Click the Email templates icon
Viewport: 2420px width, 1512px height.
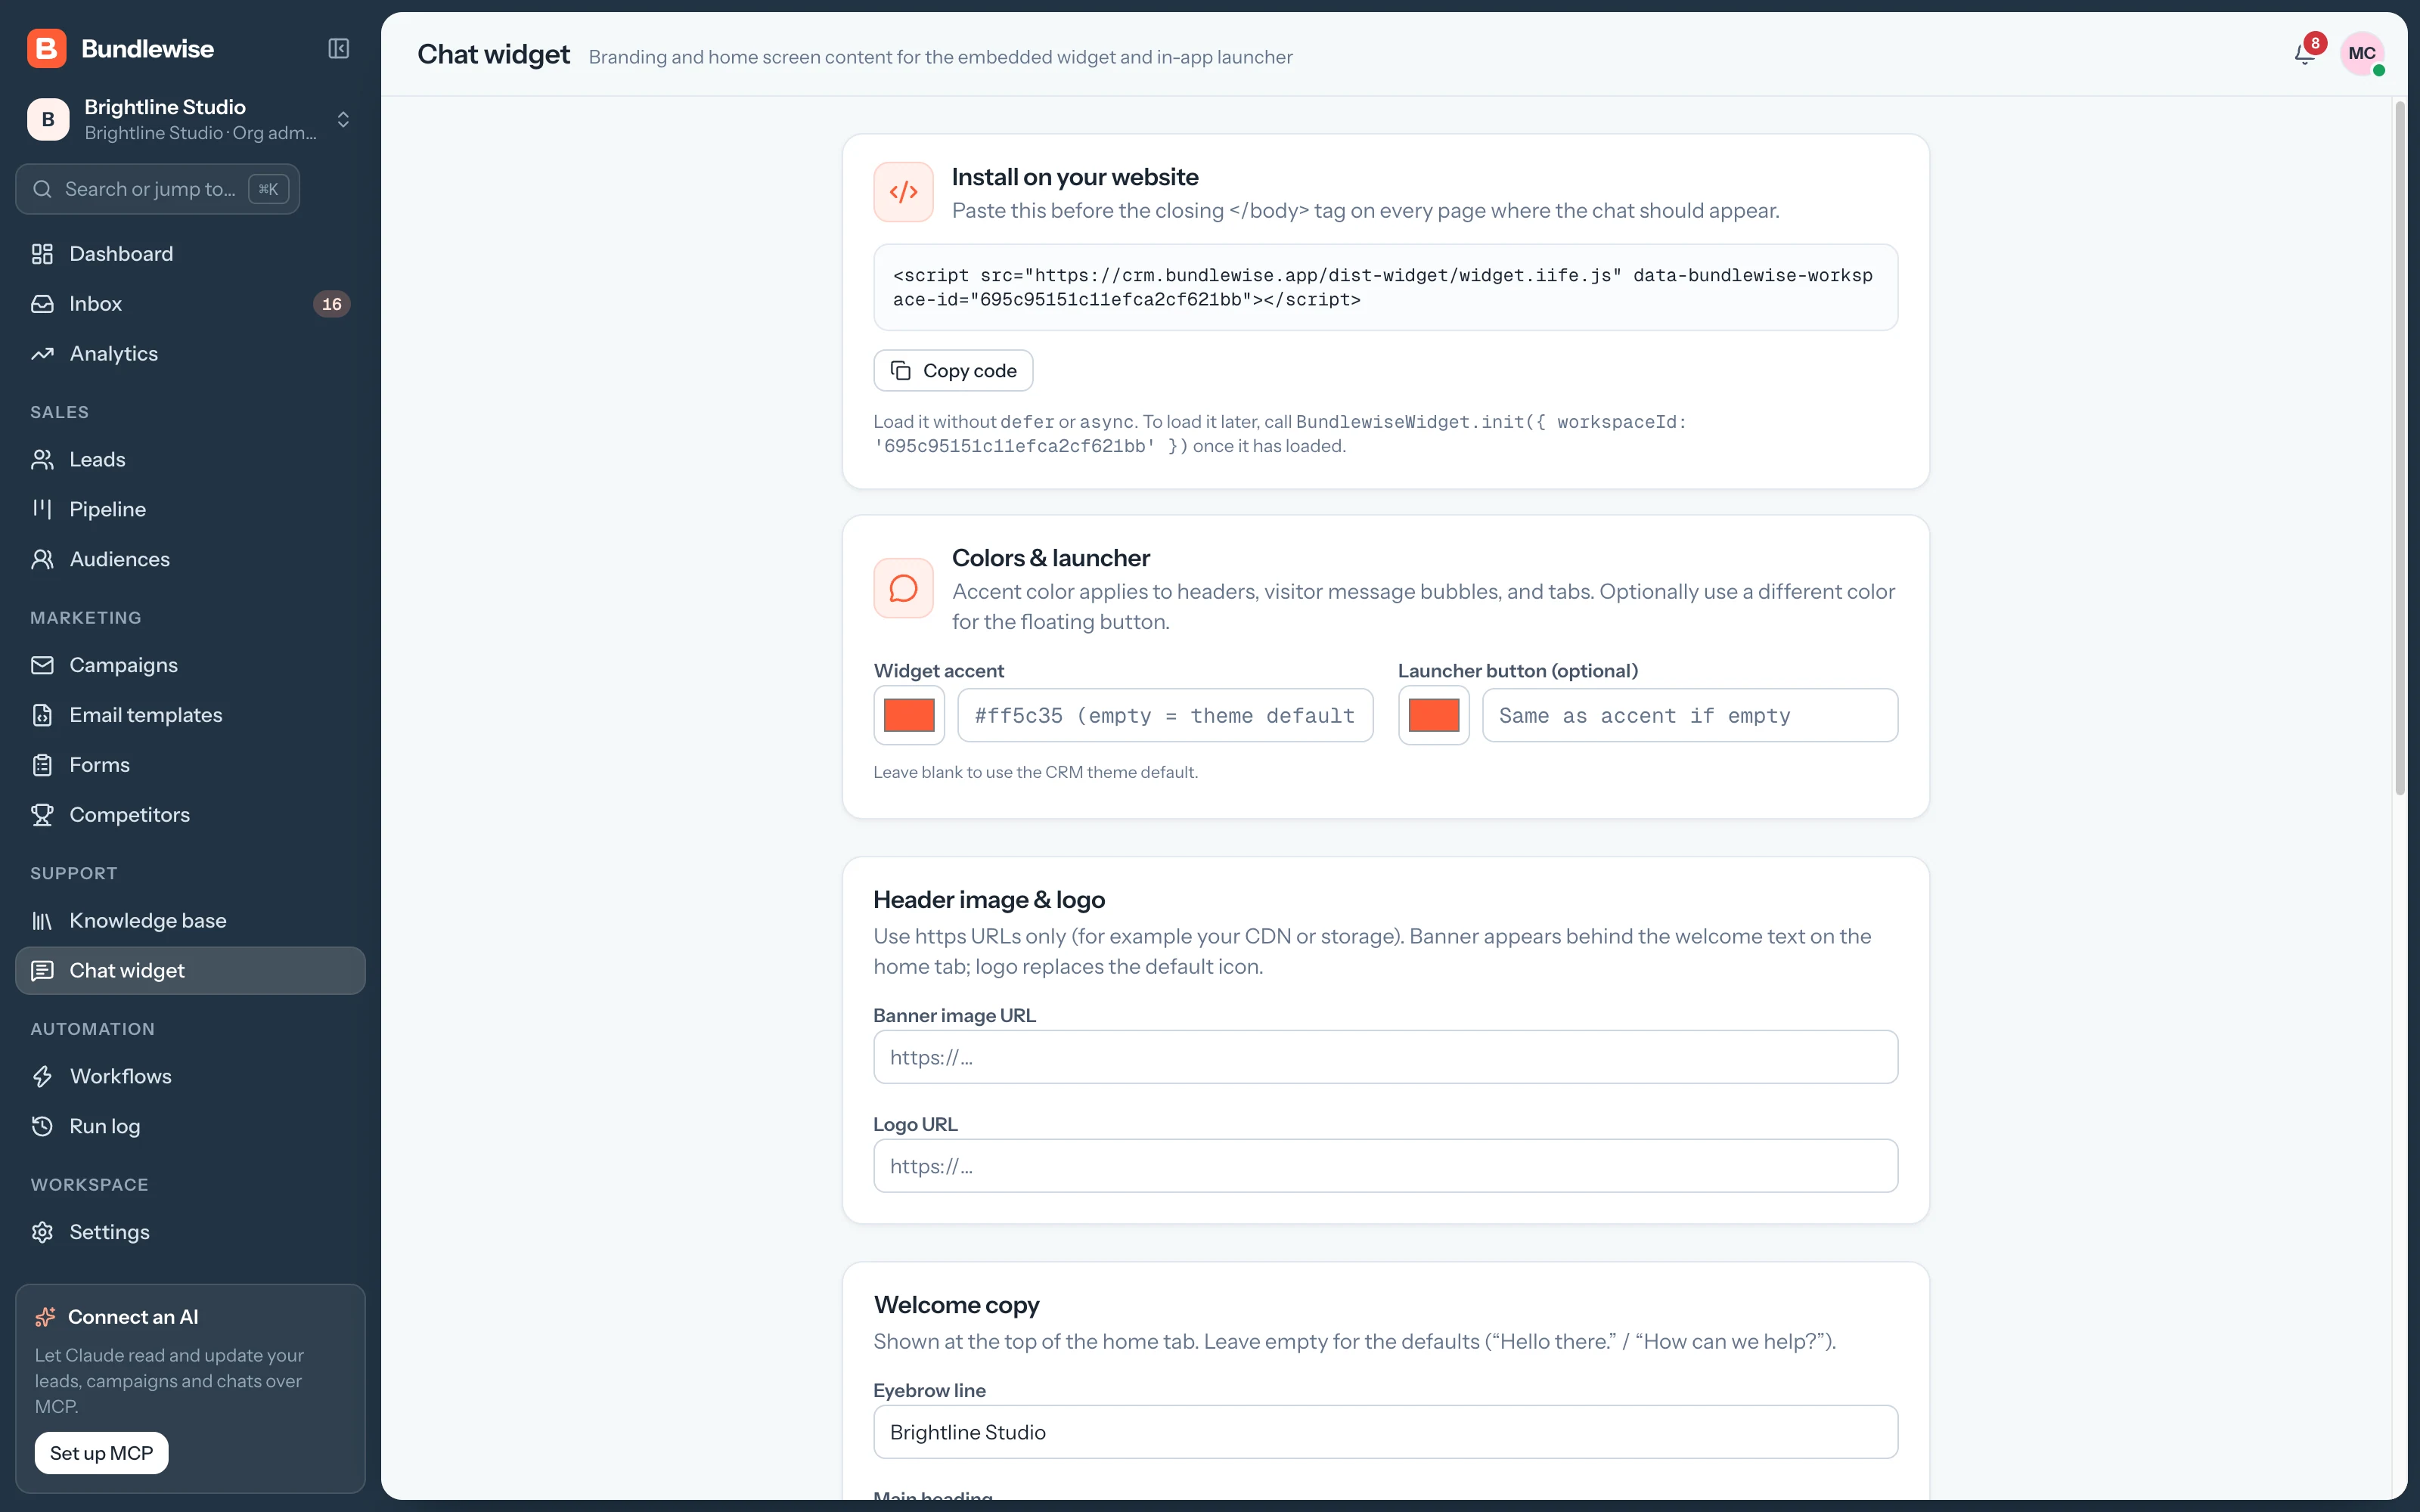pos(42,715)
